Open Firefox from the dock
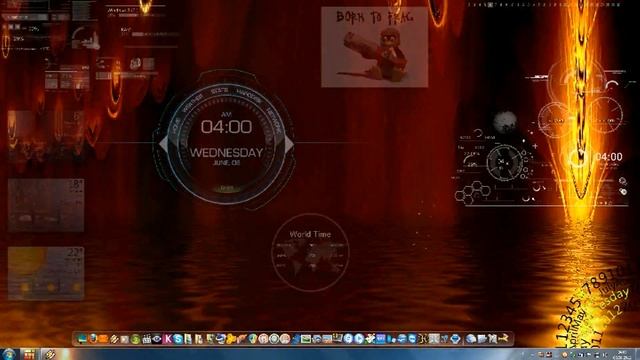This screenshot has width=640, height=360. pos(93,339)
